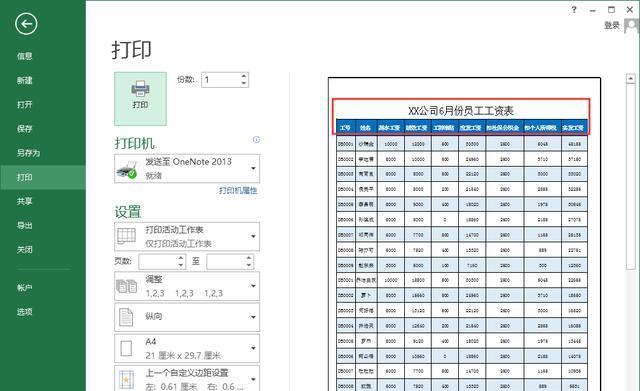This screenshot has height=391, width=640.
Task: Open the 另存为 menu item
Action: 29,153
